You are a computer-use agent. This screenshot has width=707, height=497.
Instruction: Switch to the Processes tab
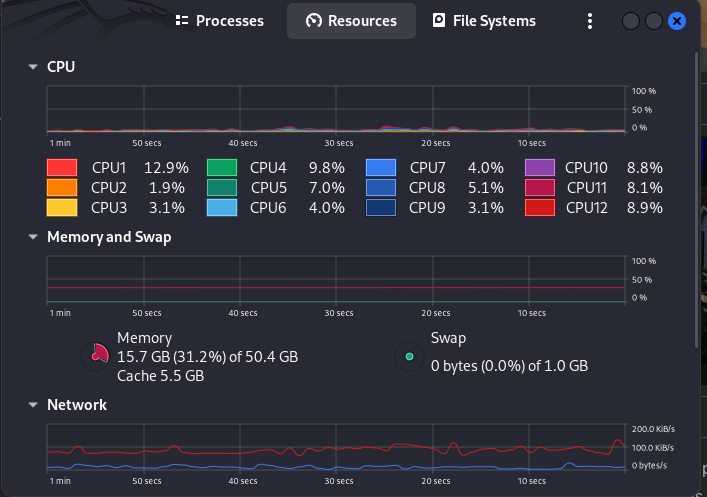point(220,21)
